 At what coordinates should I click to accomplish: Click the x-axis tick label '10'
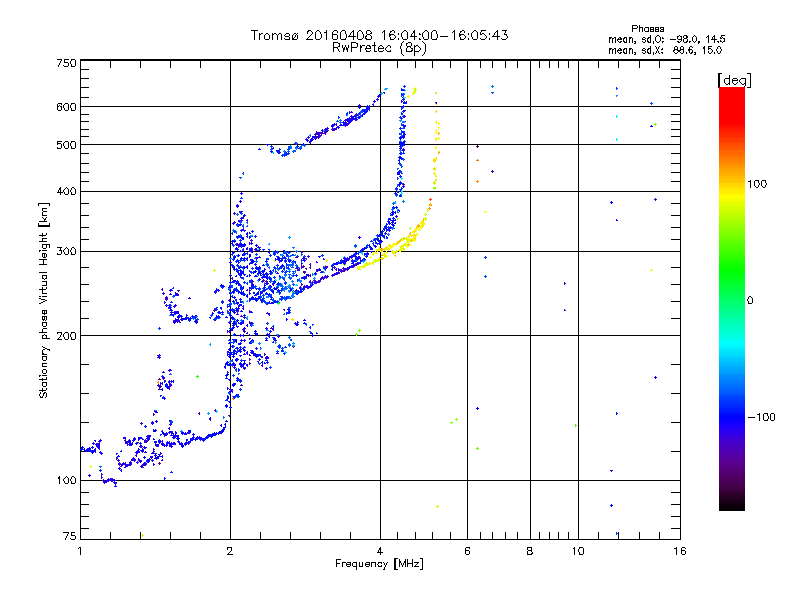click(x=578, y=551)
